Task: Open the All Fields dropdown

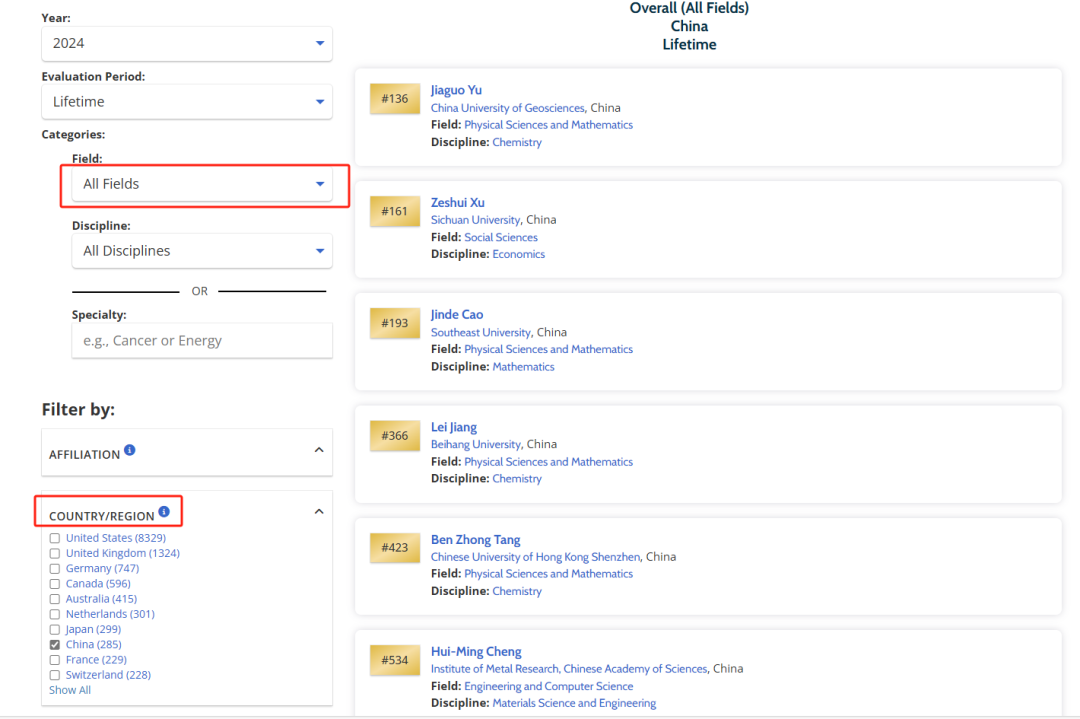Action: [202, 184]
